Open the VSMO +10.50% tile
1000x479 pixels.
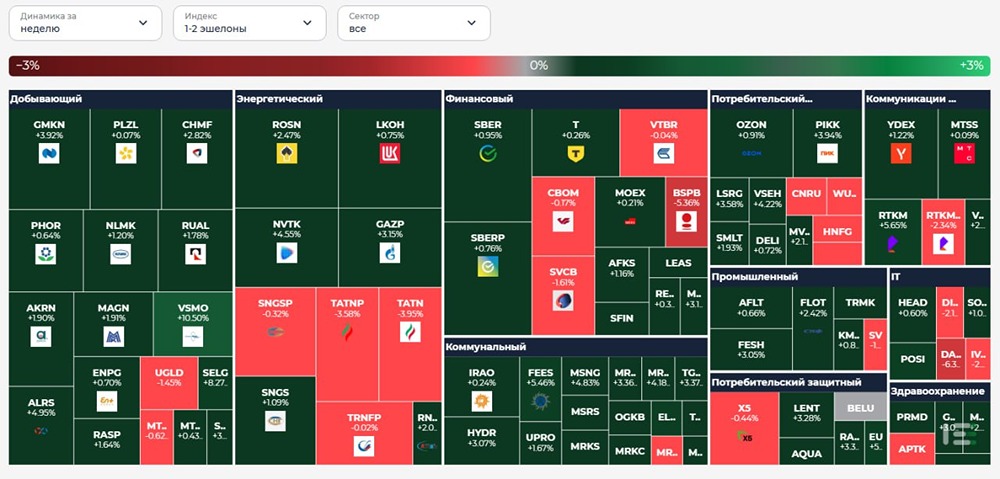[193, 323]
